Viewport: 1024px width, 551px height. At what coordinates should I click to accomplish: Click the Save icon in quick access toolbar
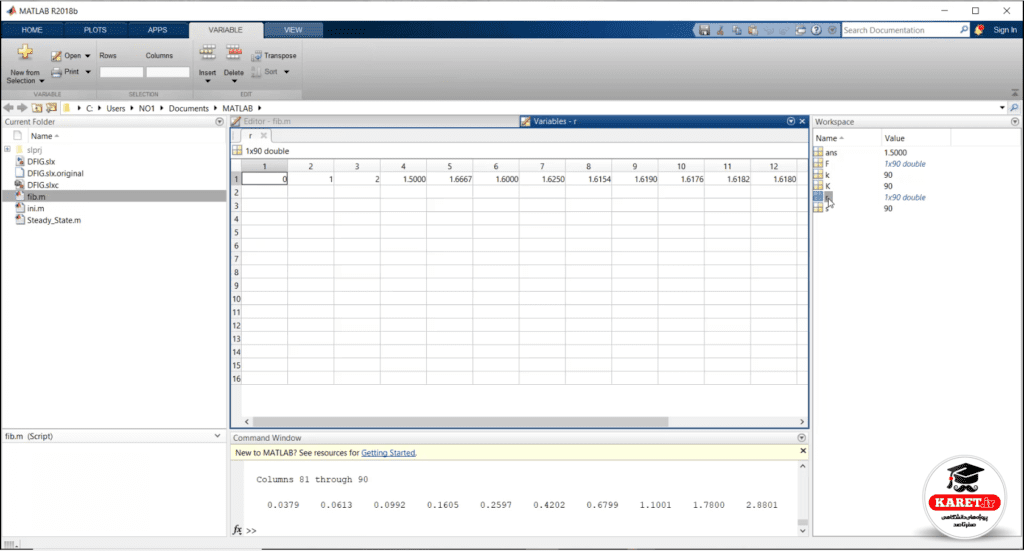coord(704,30)
